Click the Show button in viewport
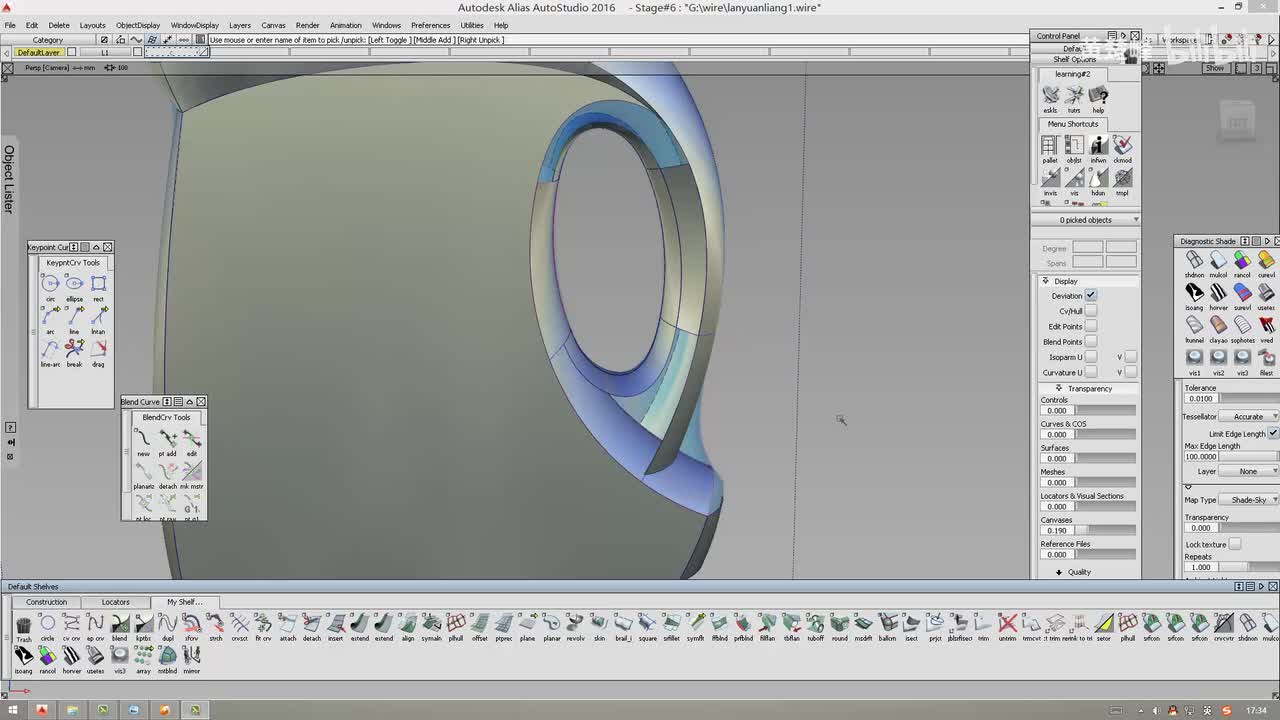The width and height of the screenshot is (1280, 720). point(1215,68)
